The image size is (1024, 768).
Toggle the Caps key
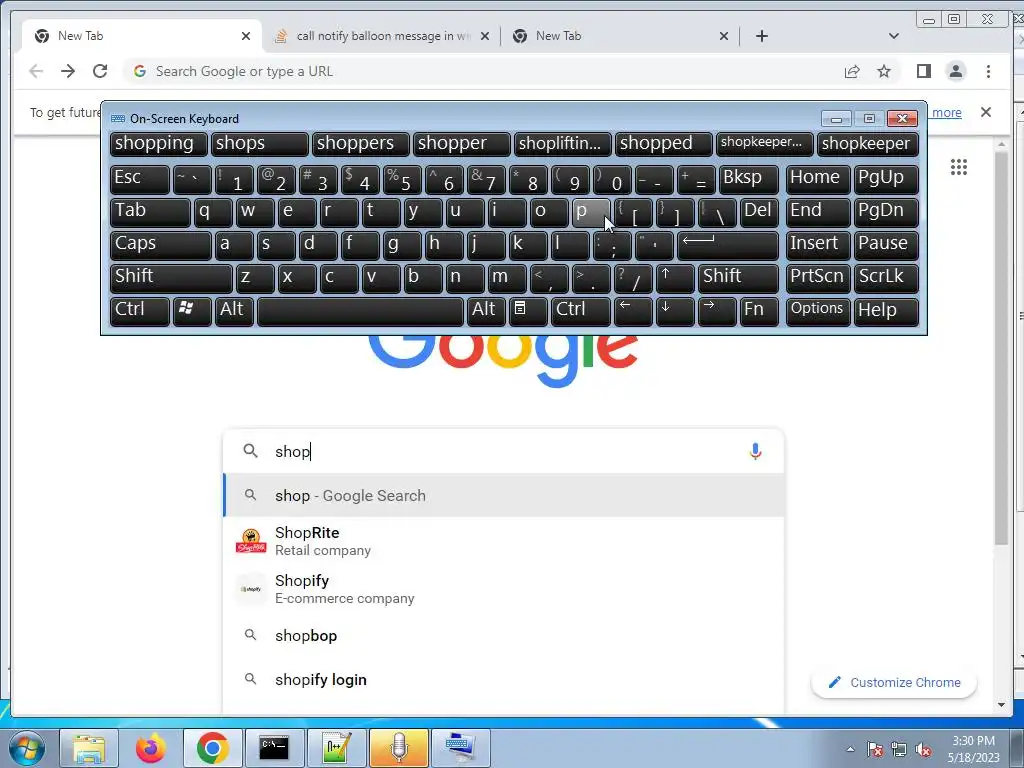point(161,245)
